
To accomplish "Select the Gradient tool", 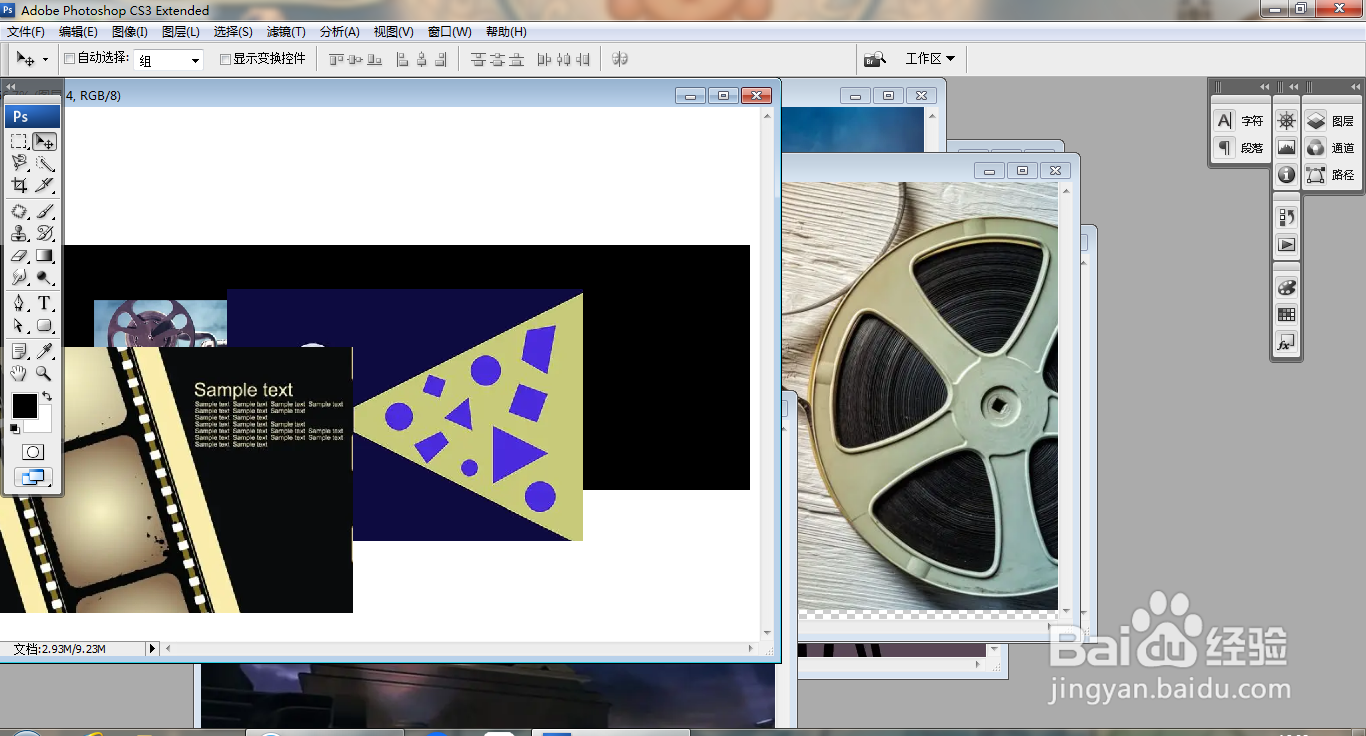I will pyautogui.click(x=45, y=256).
